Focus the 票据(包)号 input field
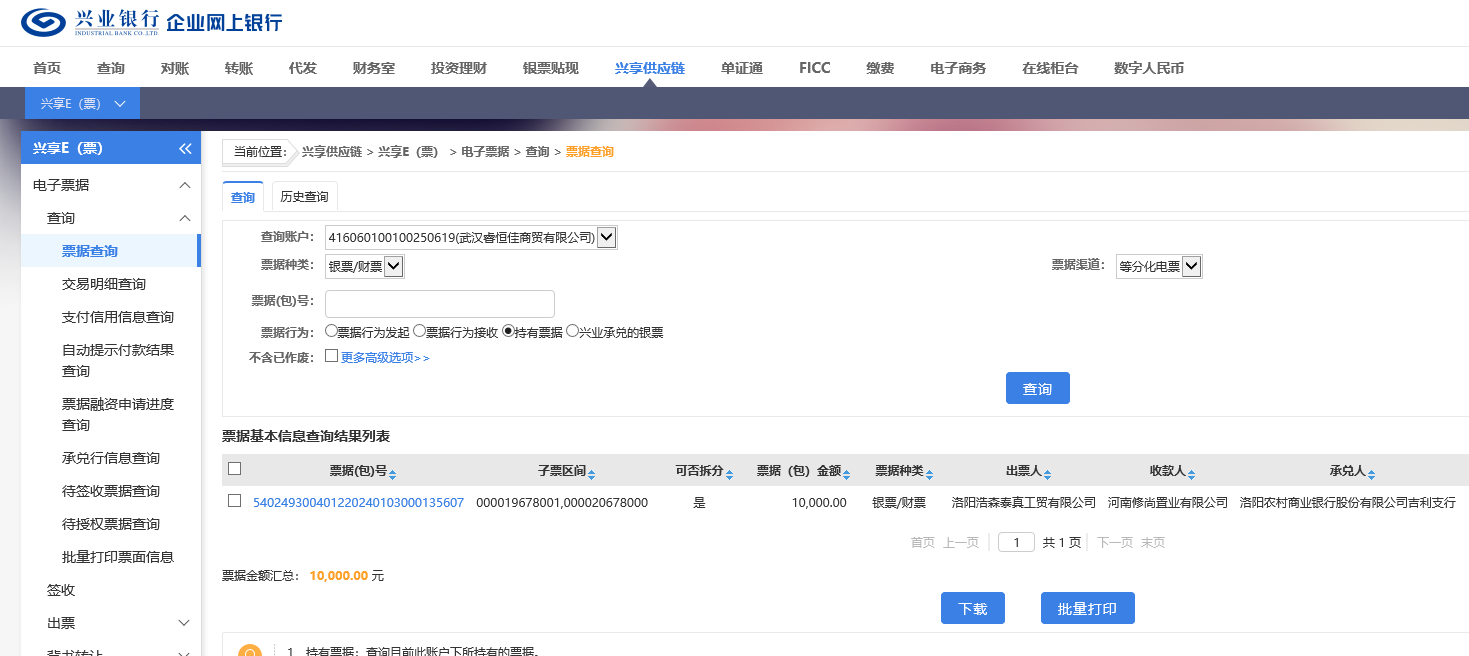The image size is (1469, 656). [440, 304]
